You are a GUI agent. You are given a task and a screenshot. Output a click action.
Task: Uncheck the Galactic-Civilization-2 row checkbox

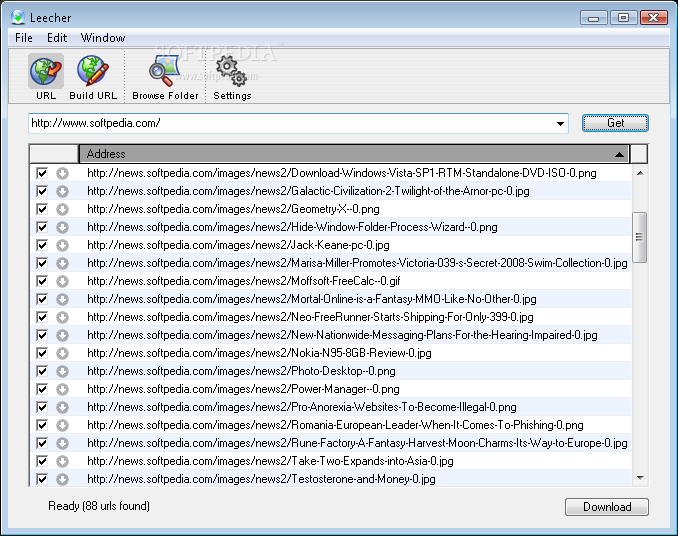click(42, 191)
